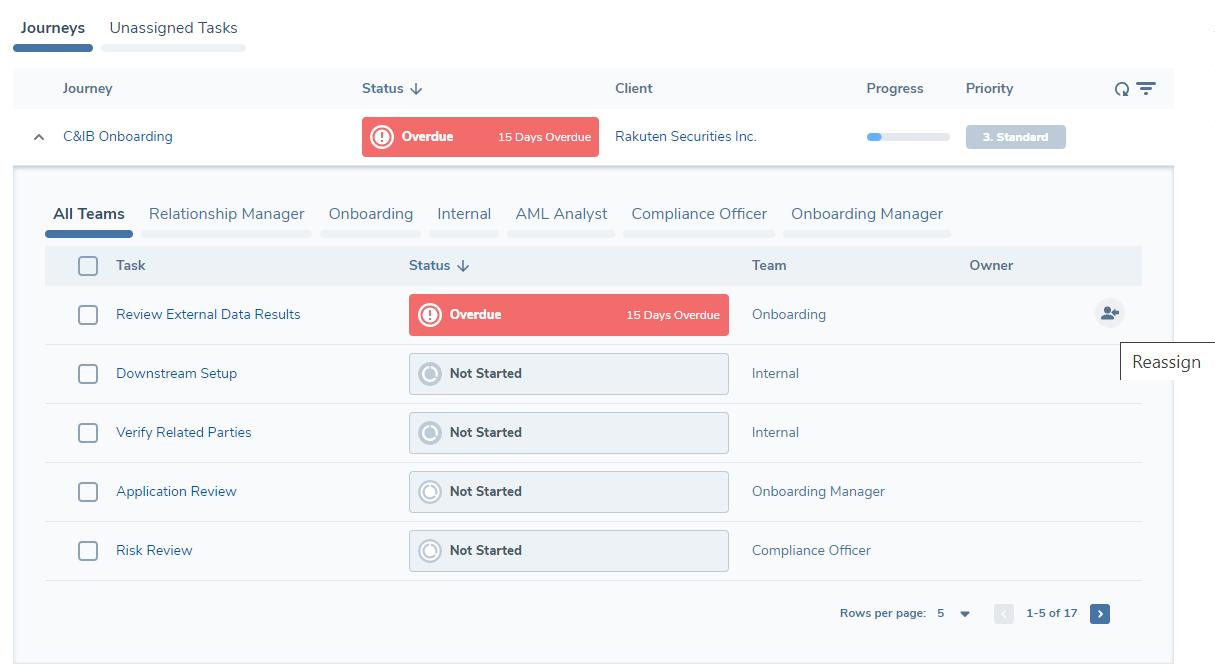
Task: Tick the Downstream Setup checkbox
Action: [88, 374]
